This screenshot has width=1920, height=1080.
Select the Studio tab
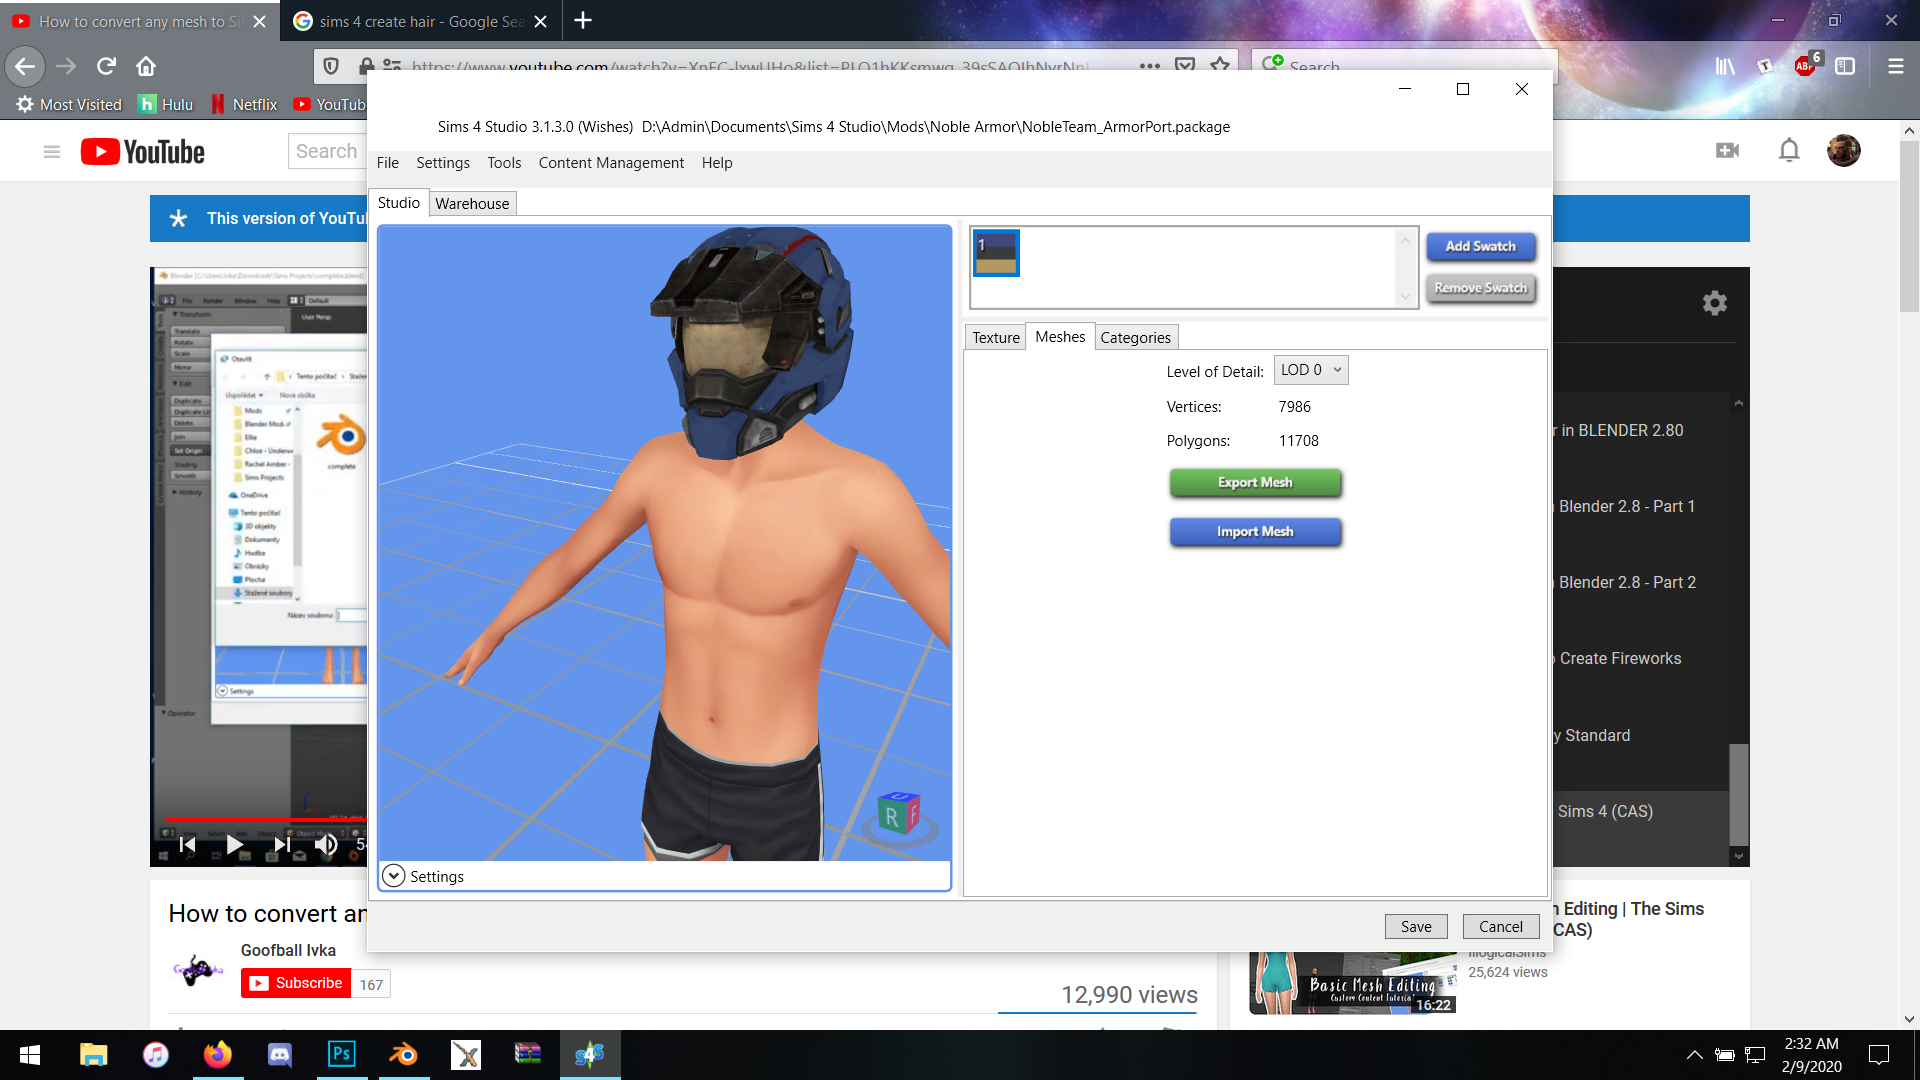(x=398, y=202)
